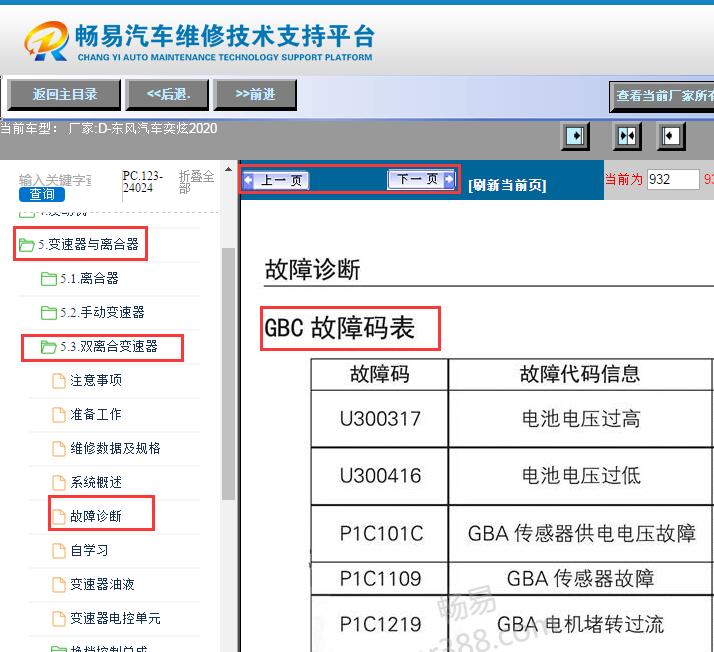Click the first of the three panel layout icons

576,136
